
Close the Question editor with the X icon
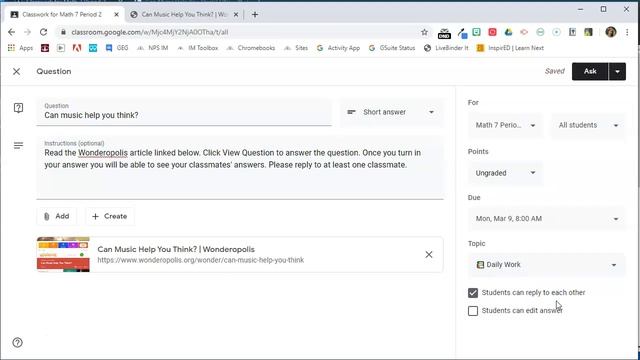tap(16, 71)
